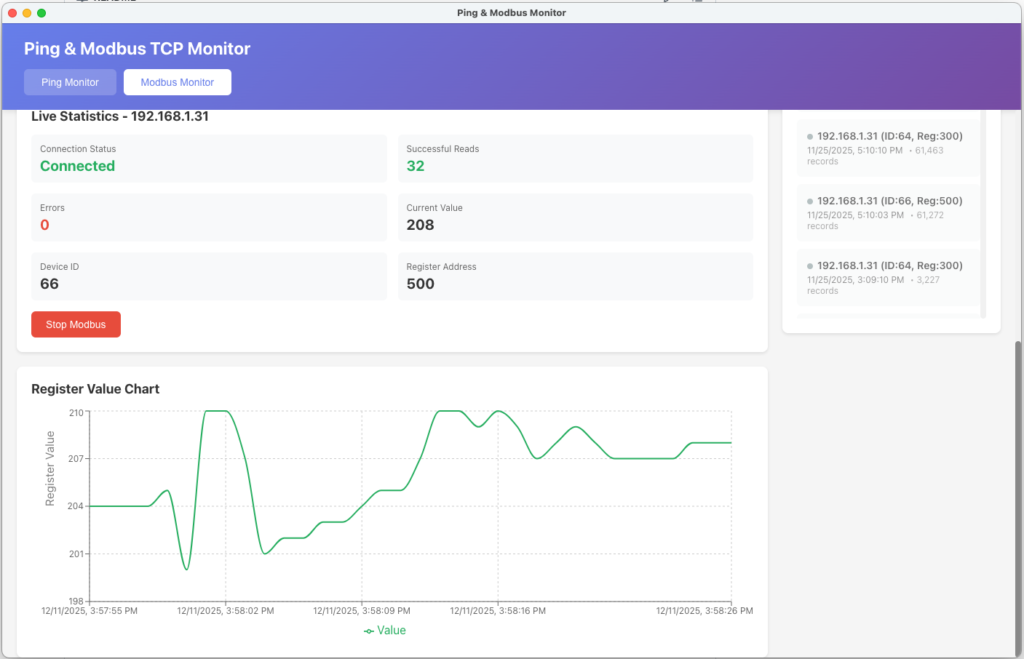This screenshot has width=1024, height=659.
Task: Click the gray dot beside the ID:66 entry
Action: 810,201
